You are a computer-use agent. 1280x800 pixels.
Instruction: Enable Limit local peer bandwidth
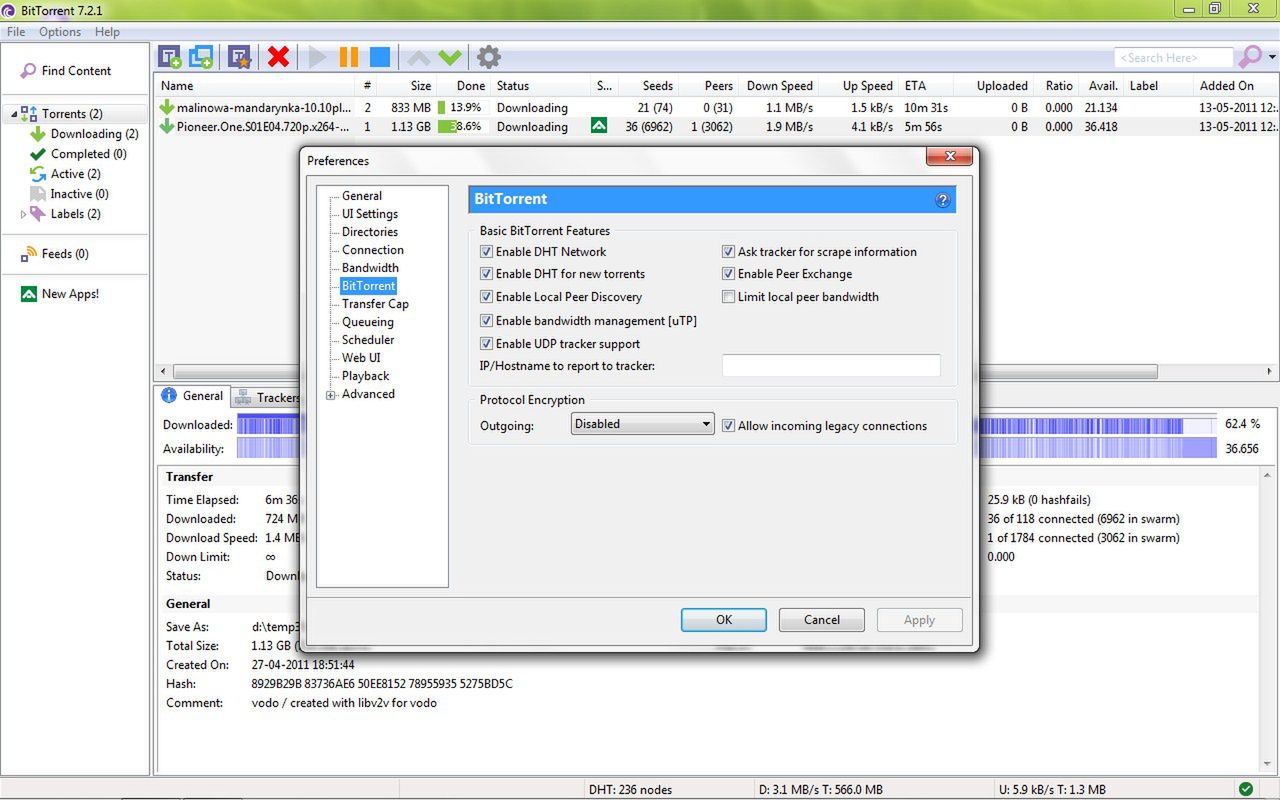point(729,297)
